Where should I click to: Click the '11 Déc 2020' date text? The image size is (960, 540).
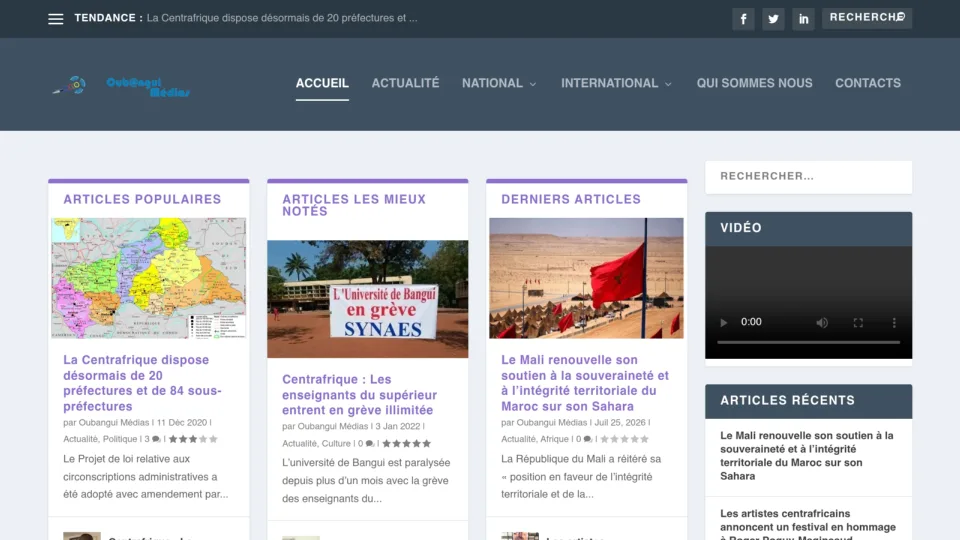click(182, 422)
